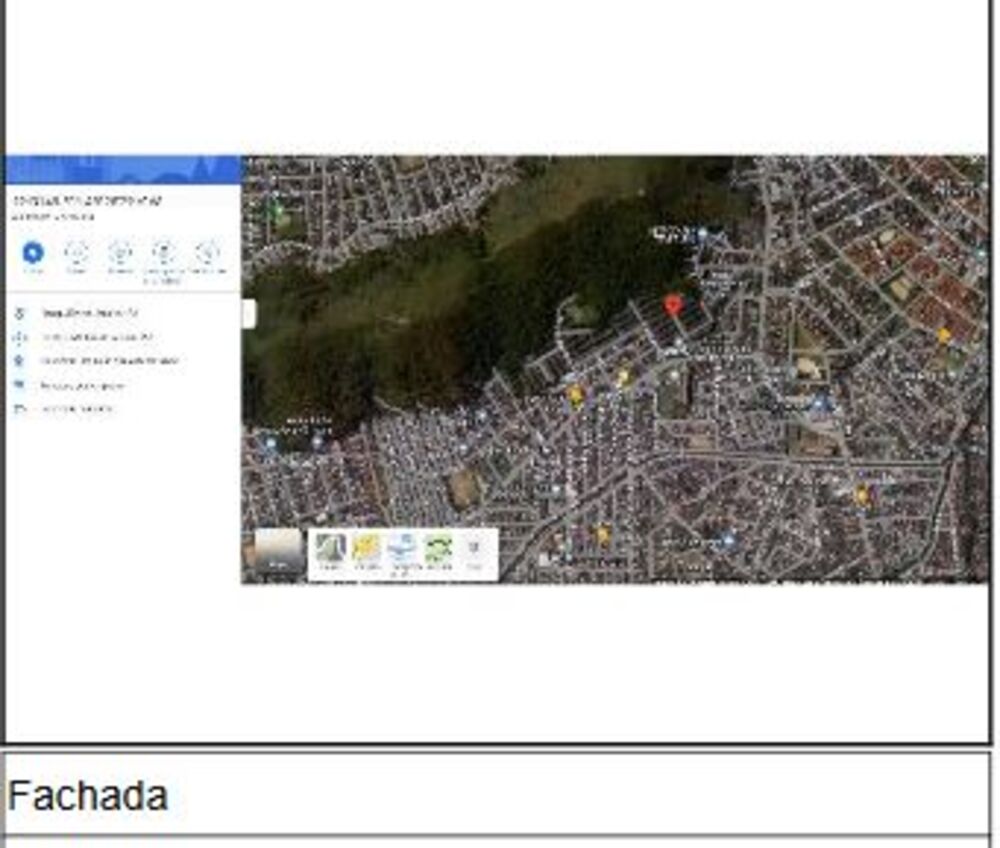Image resolution: width=1000 pixels, height=848 pixels.
Task: Click the place title in side panel
Action: click(x=86, y=201)
